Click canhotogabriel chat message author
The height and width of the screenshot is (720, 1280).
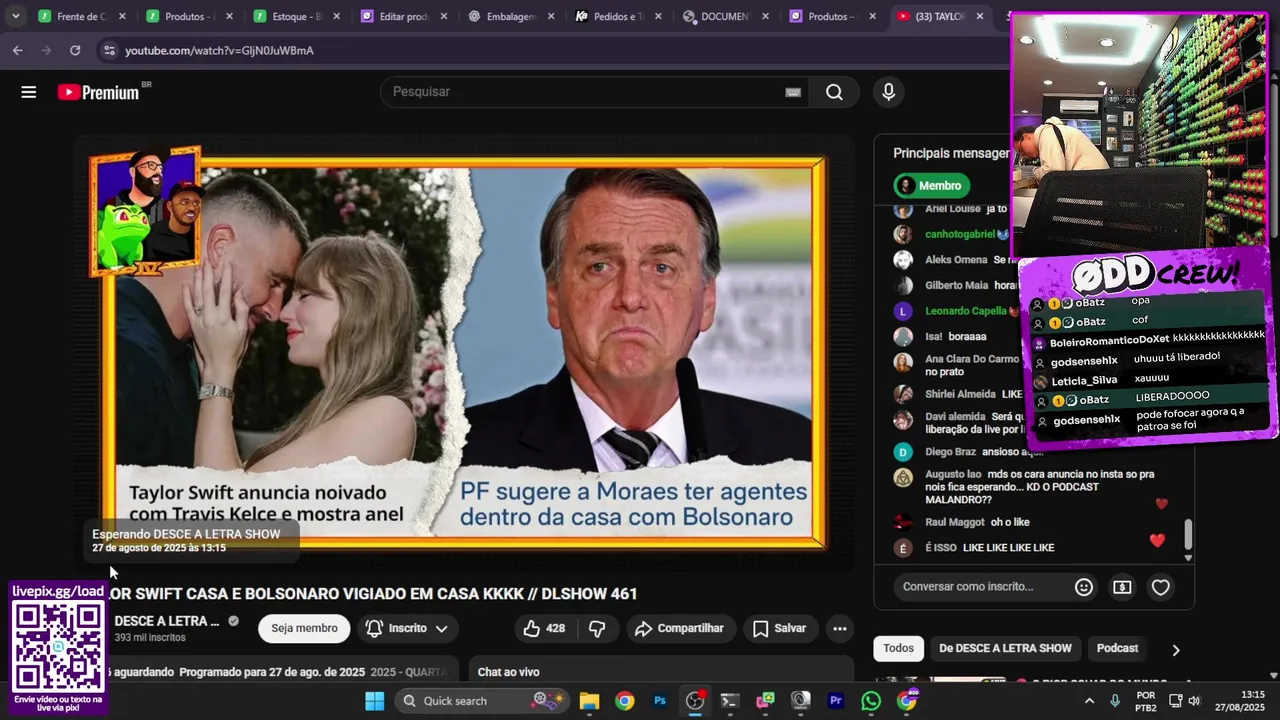pyautogui.click(x=959, y=234)
